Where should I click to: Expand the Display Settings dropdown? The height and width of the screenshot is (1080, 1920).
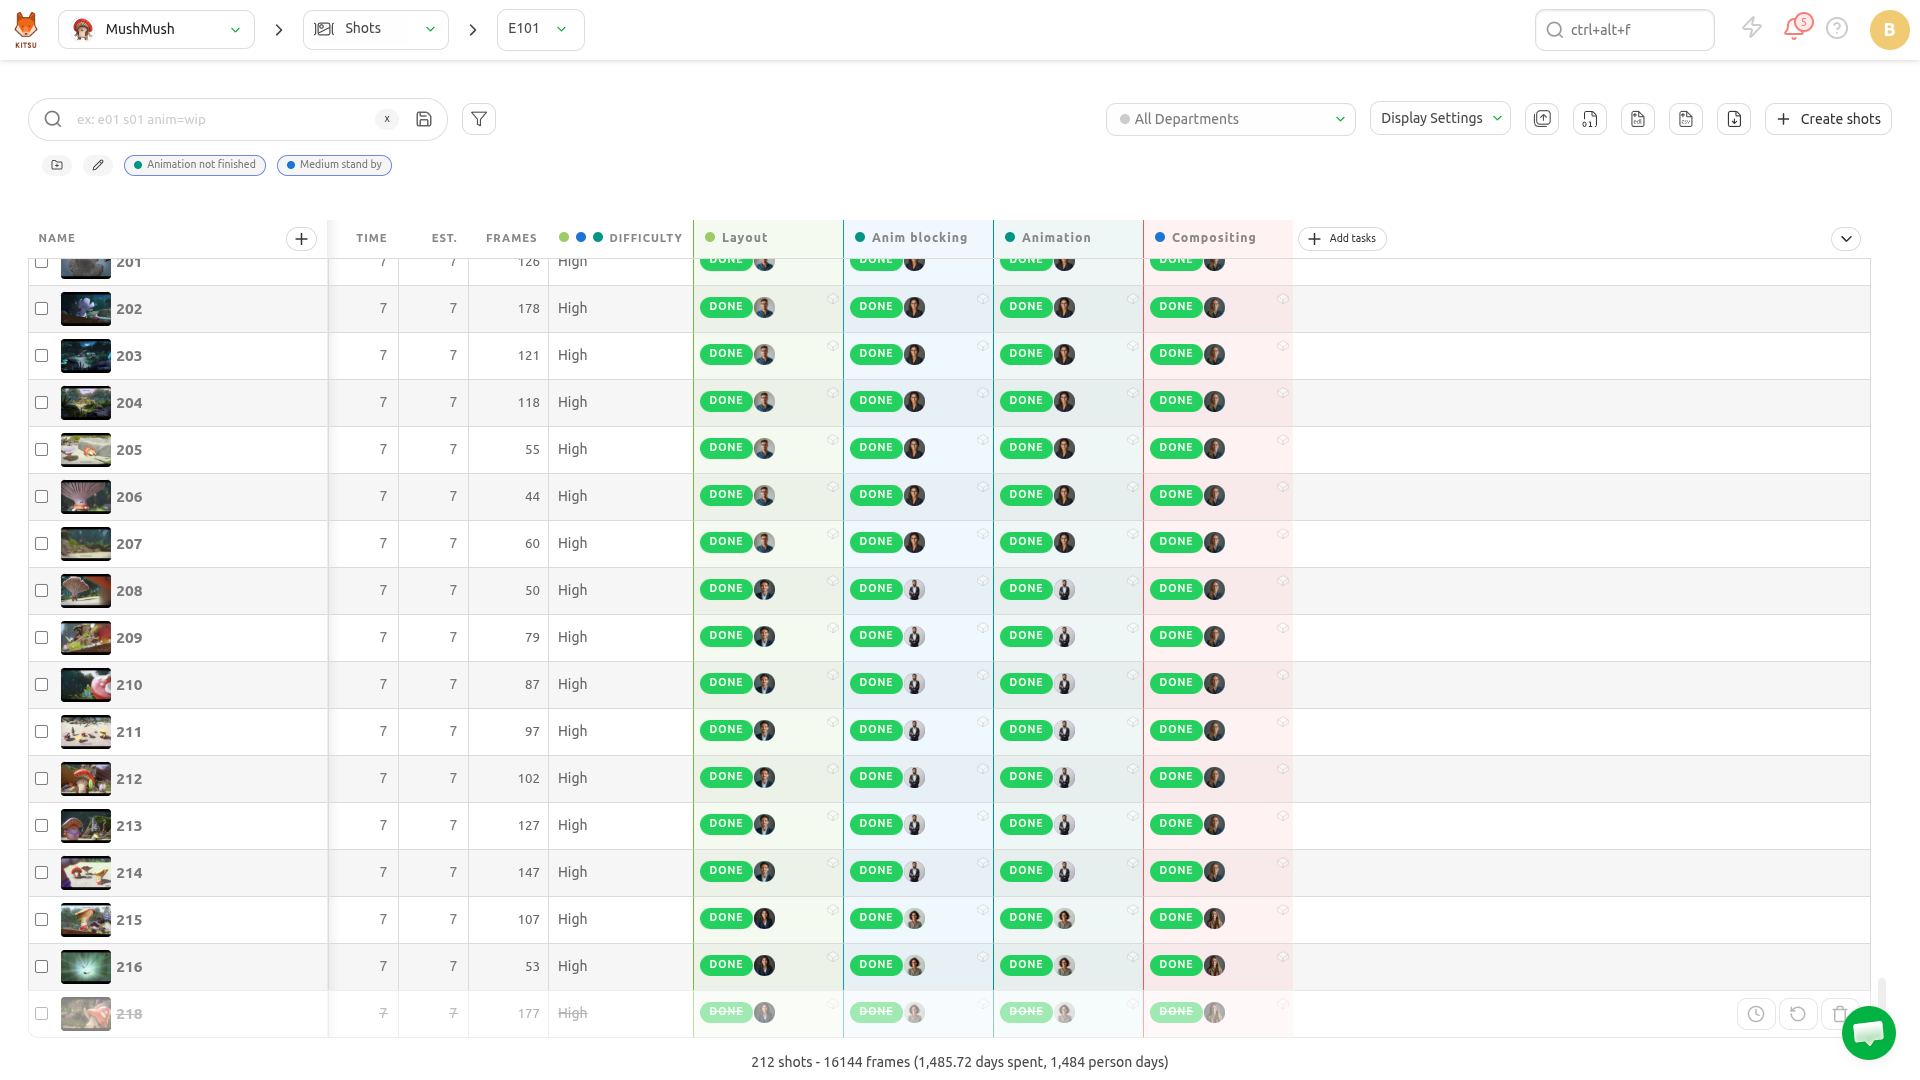pyautogui.click(x=1440, y=119)
